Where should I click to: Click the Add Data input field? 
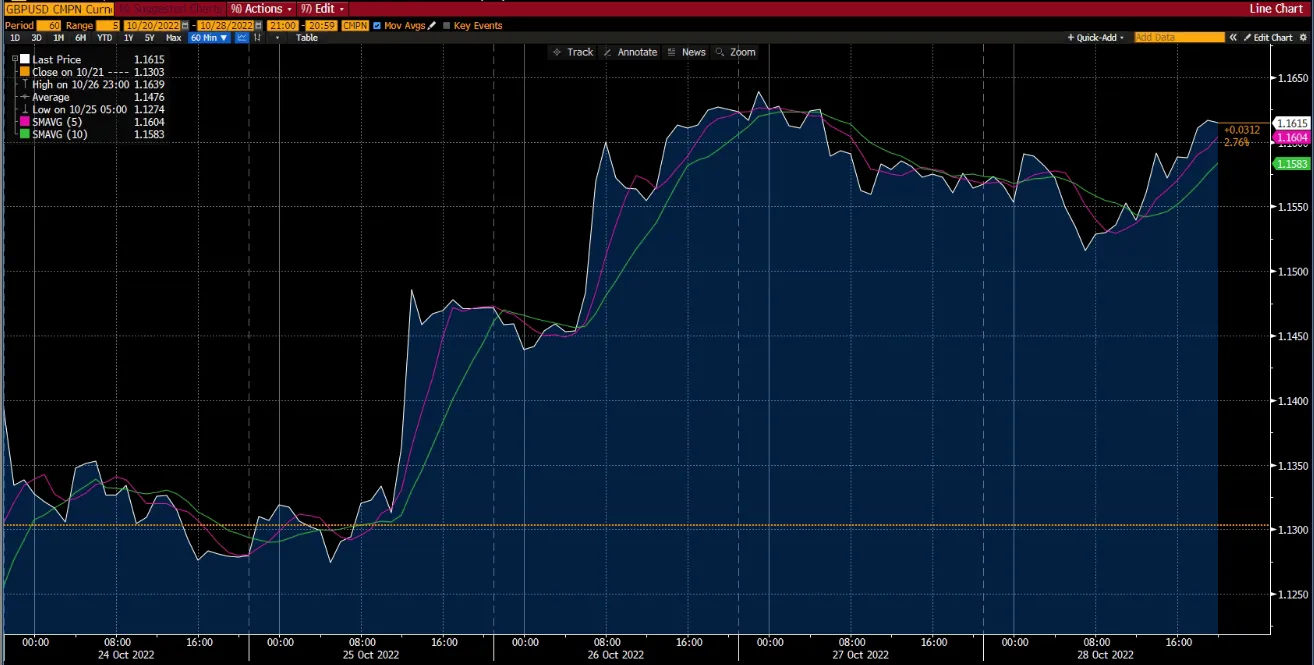pyautogui.click(x=1180, y=37)
